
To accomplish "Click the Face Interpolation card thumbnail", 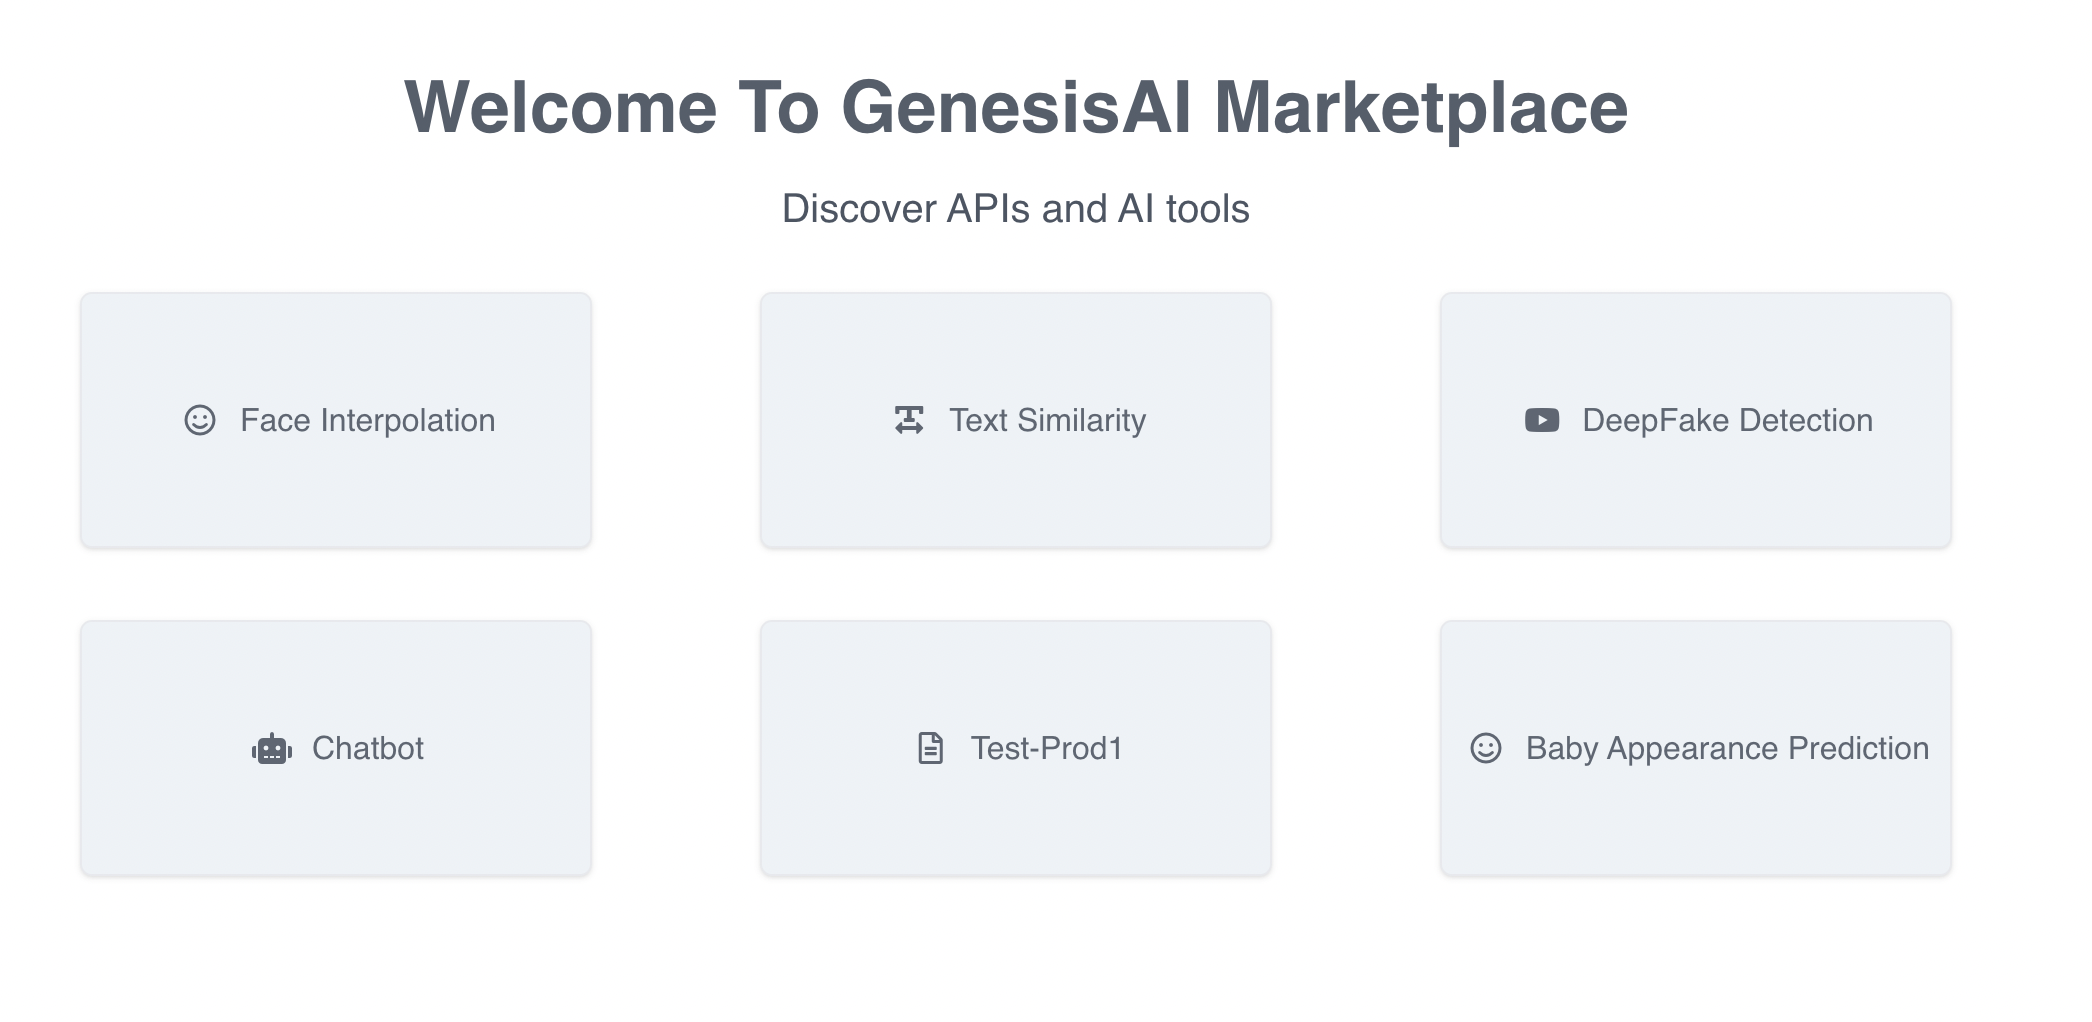I will coord(334,420).
